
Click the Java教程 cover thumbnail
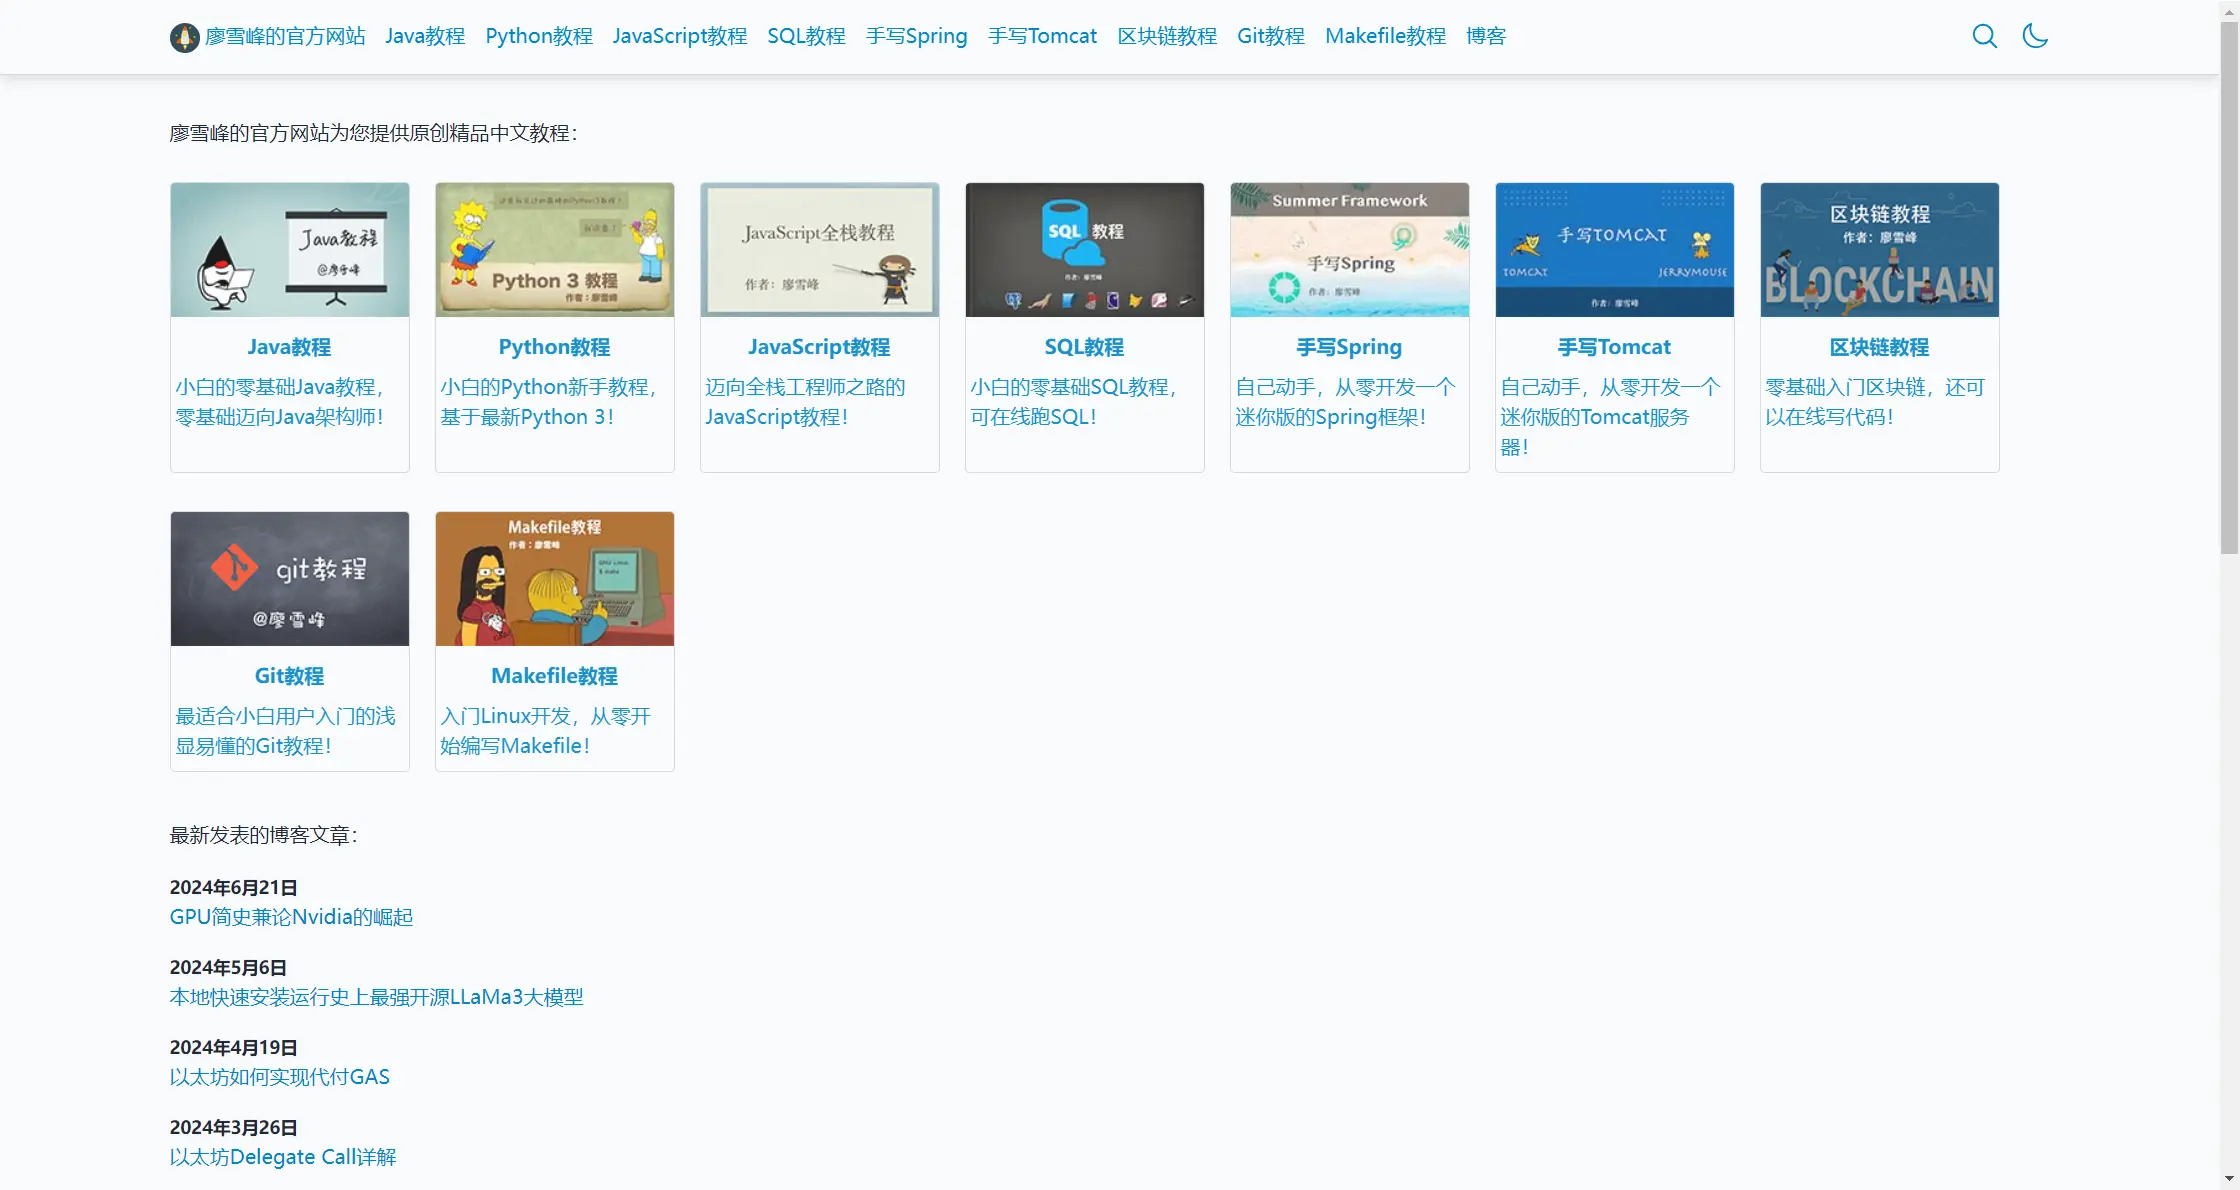click(x=289, y=249)
